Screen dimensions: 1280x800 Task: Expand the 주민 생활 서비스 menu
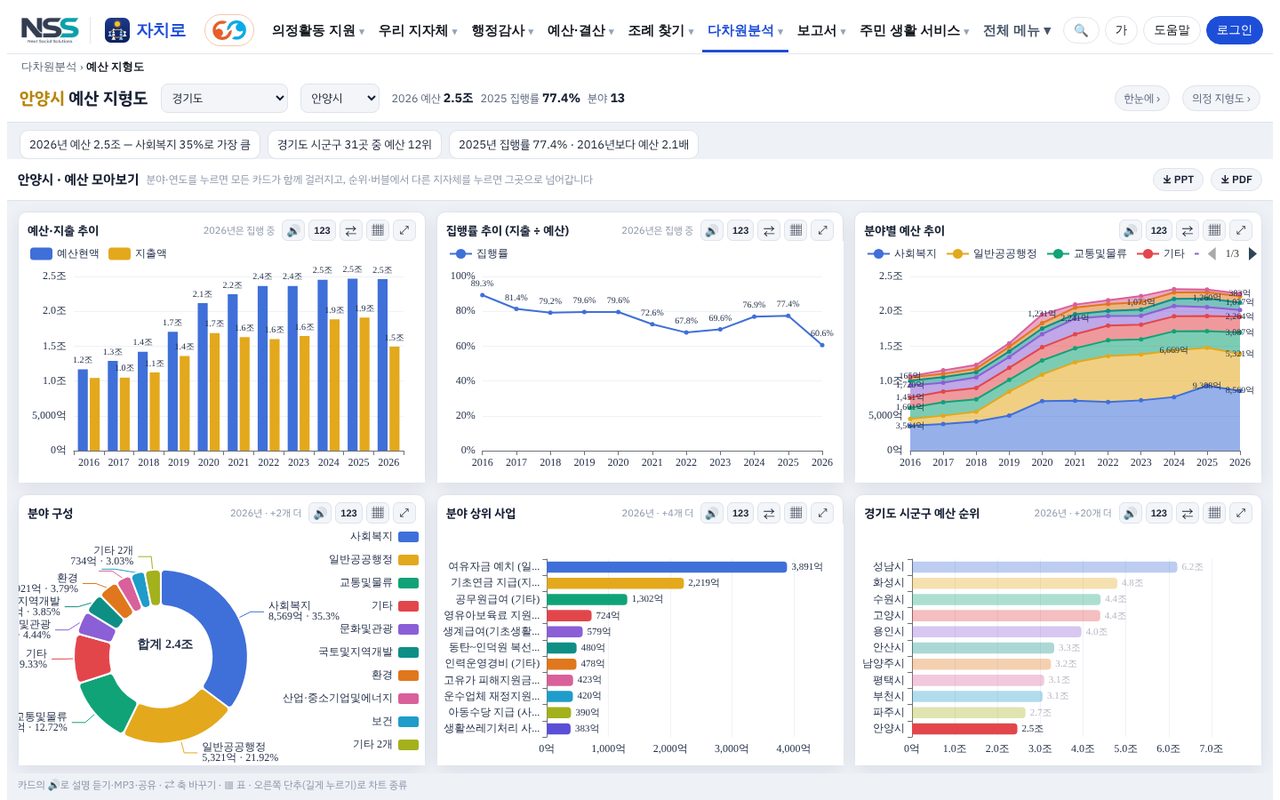914,30
